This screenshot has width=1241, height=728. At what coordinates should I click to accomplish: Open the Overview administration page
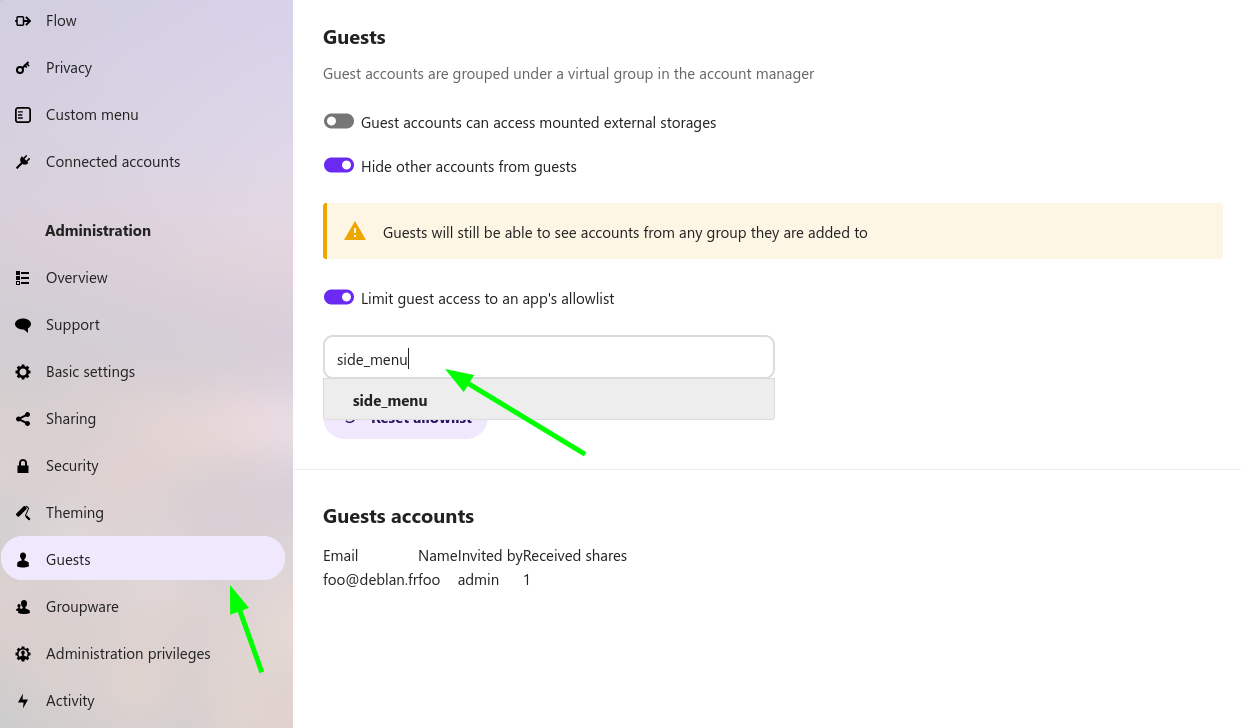[77, 278]
